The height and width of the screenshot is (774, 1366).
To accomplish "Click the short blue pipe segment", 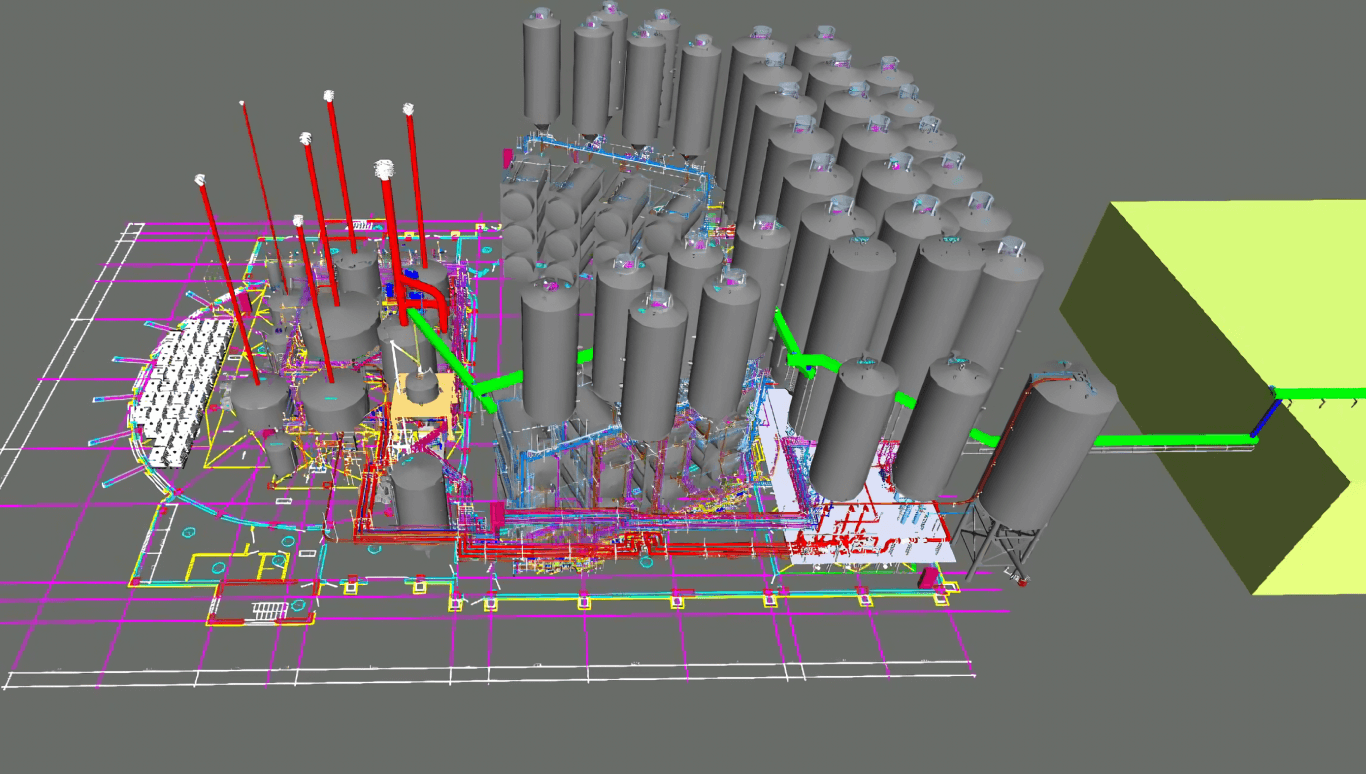I will tap(1265, 418).
